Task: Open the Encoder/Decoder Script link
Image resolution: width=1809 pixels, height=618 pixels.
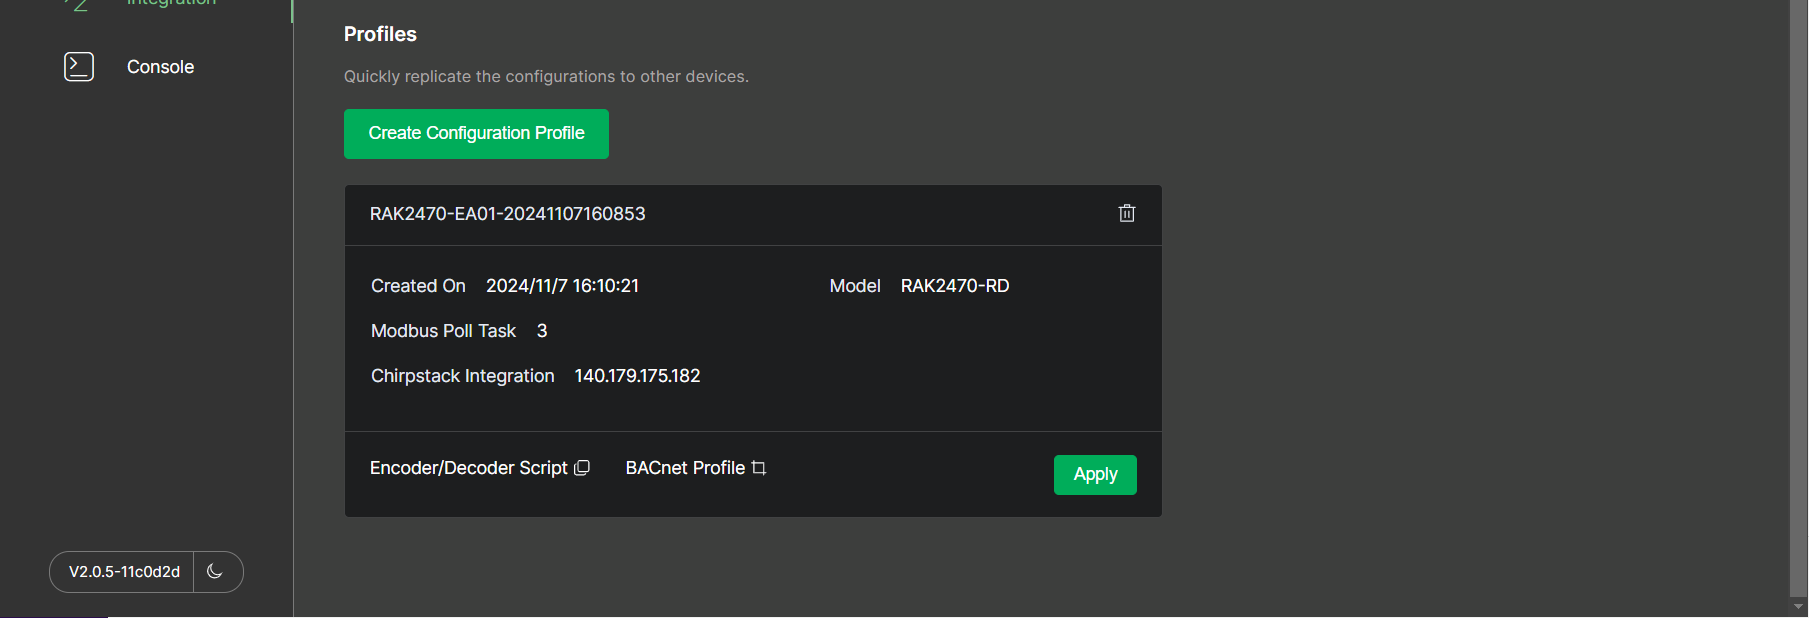Action: pos(469,468)
